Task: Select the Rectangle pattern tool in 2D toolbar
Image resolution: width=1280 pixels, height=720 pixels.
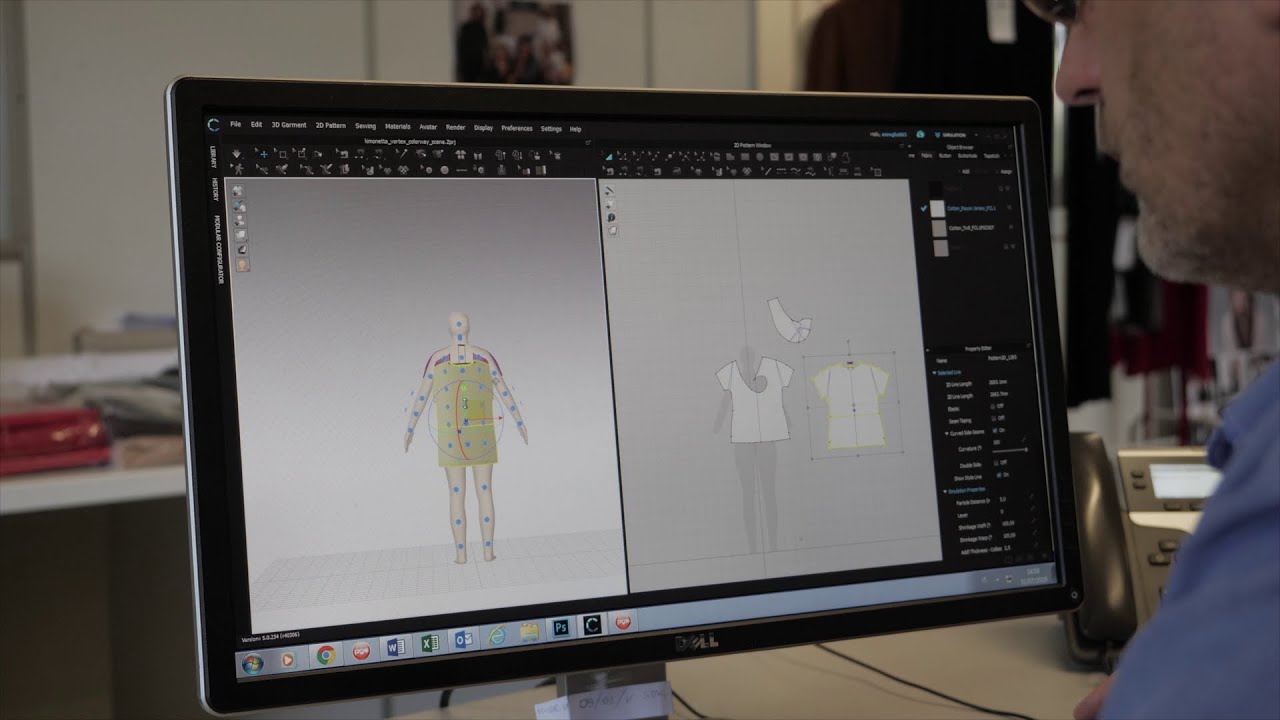Action: point(745,156)
